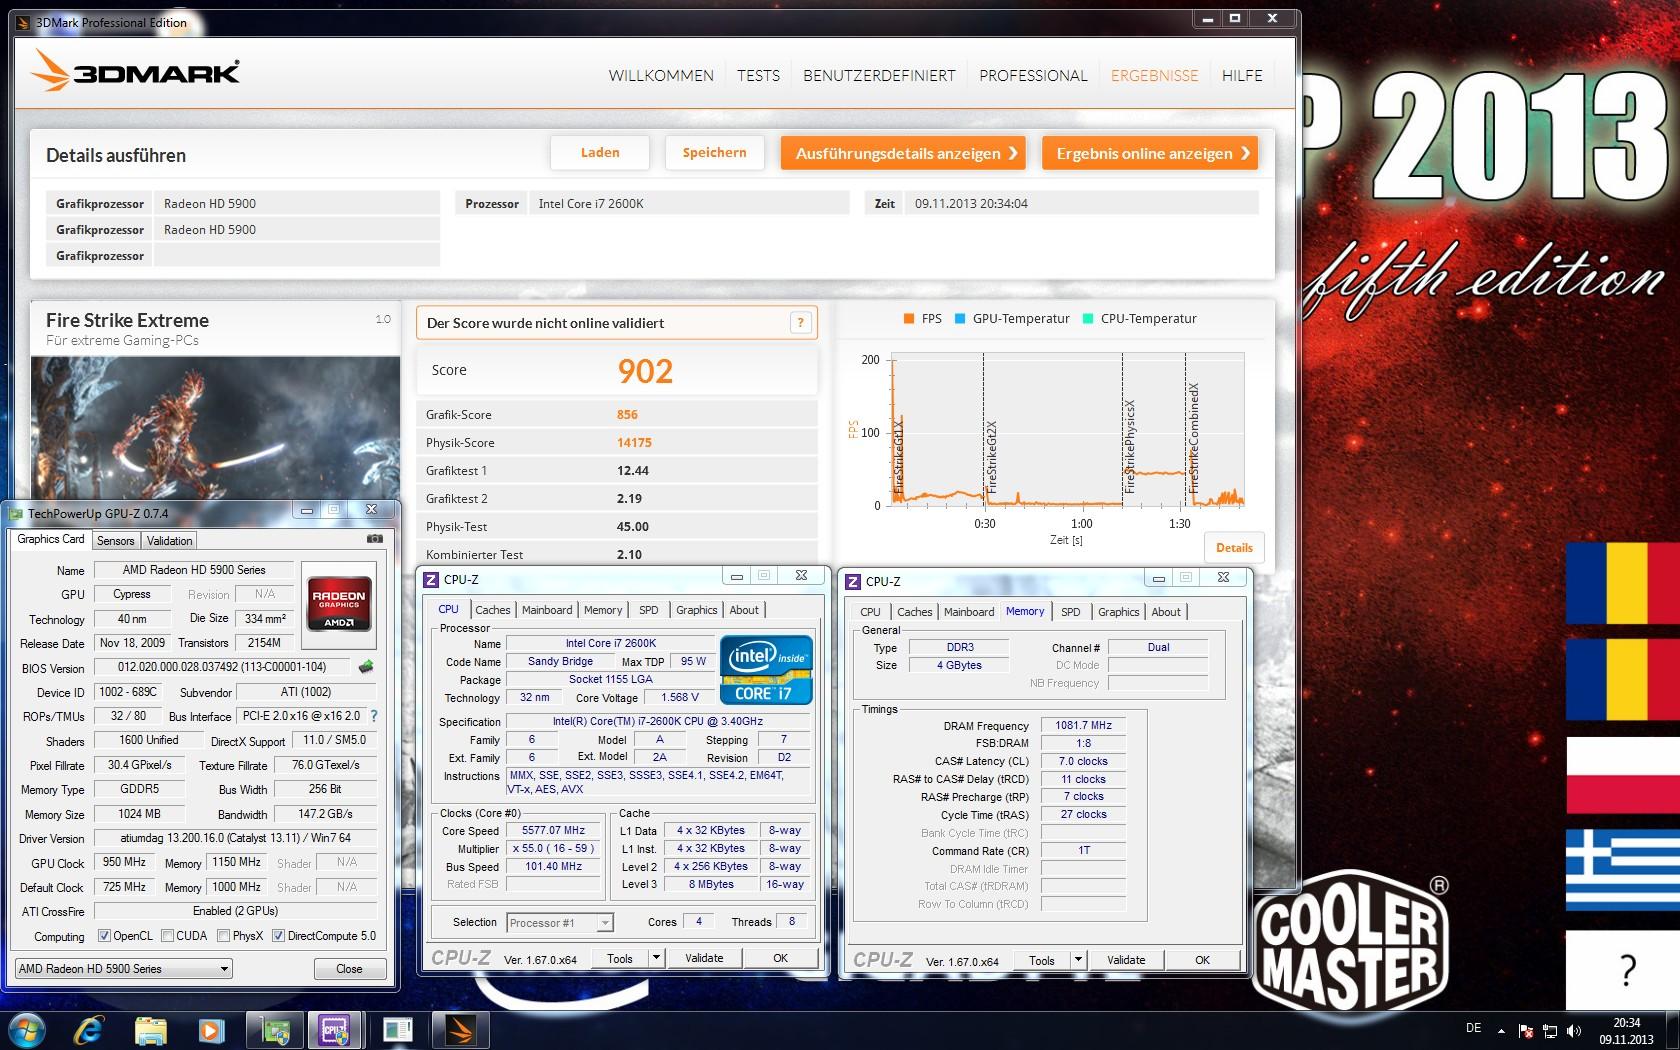Click the Details button below the chart

(1234, 548)
